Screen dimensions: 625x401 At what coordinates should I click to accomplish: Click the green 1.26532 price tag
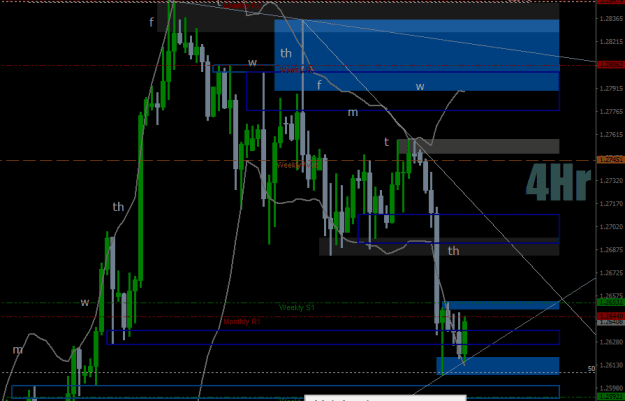(x=610, y=303)
